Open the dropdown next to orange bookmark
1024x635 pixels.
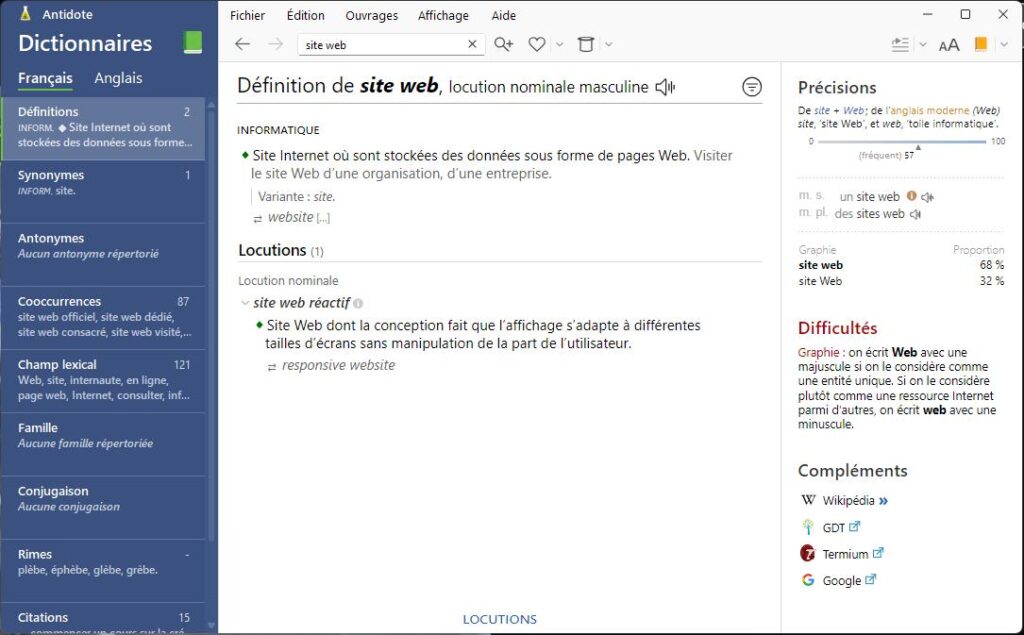1004,44
